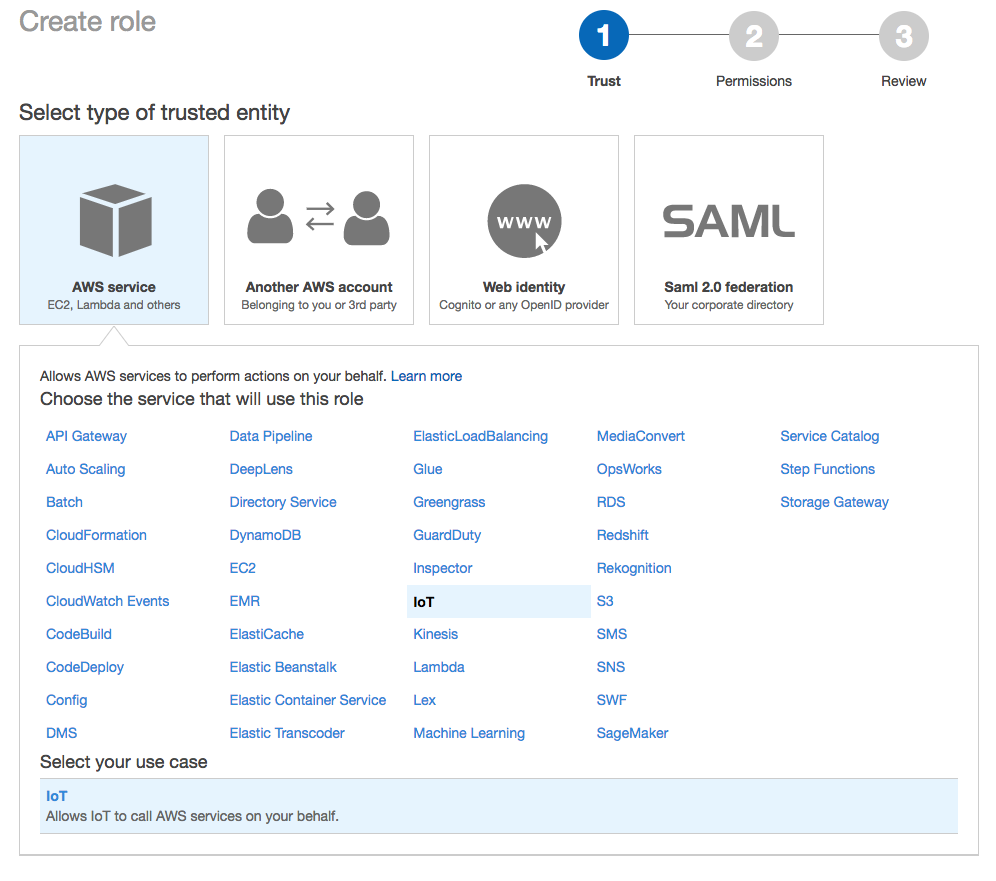The width and height of the screenshot is (996, 881).
Task: Pick CloudHSM from service list
Action: (80, 568)
